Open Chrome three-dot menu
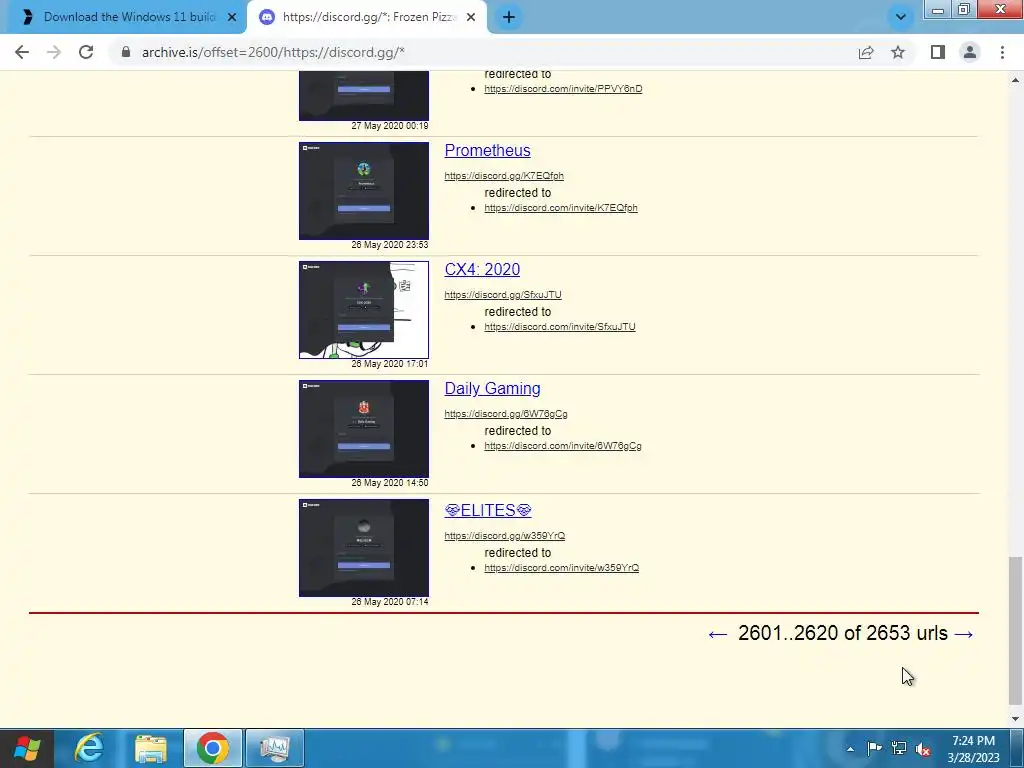The width and height of the screenshot is (1024, 768). click(1002, 52)
